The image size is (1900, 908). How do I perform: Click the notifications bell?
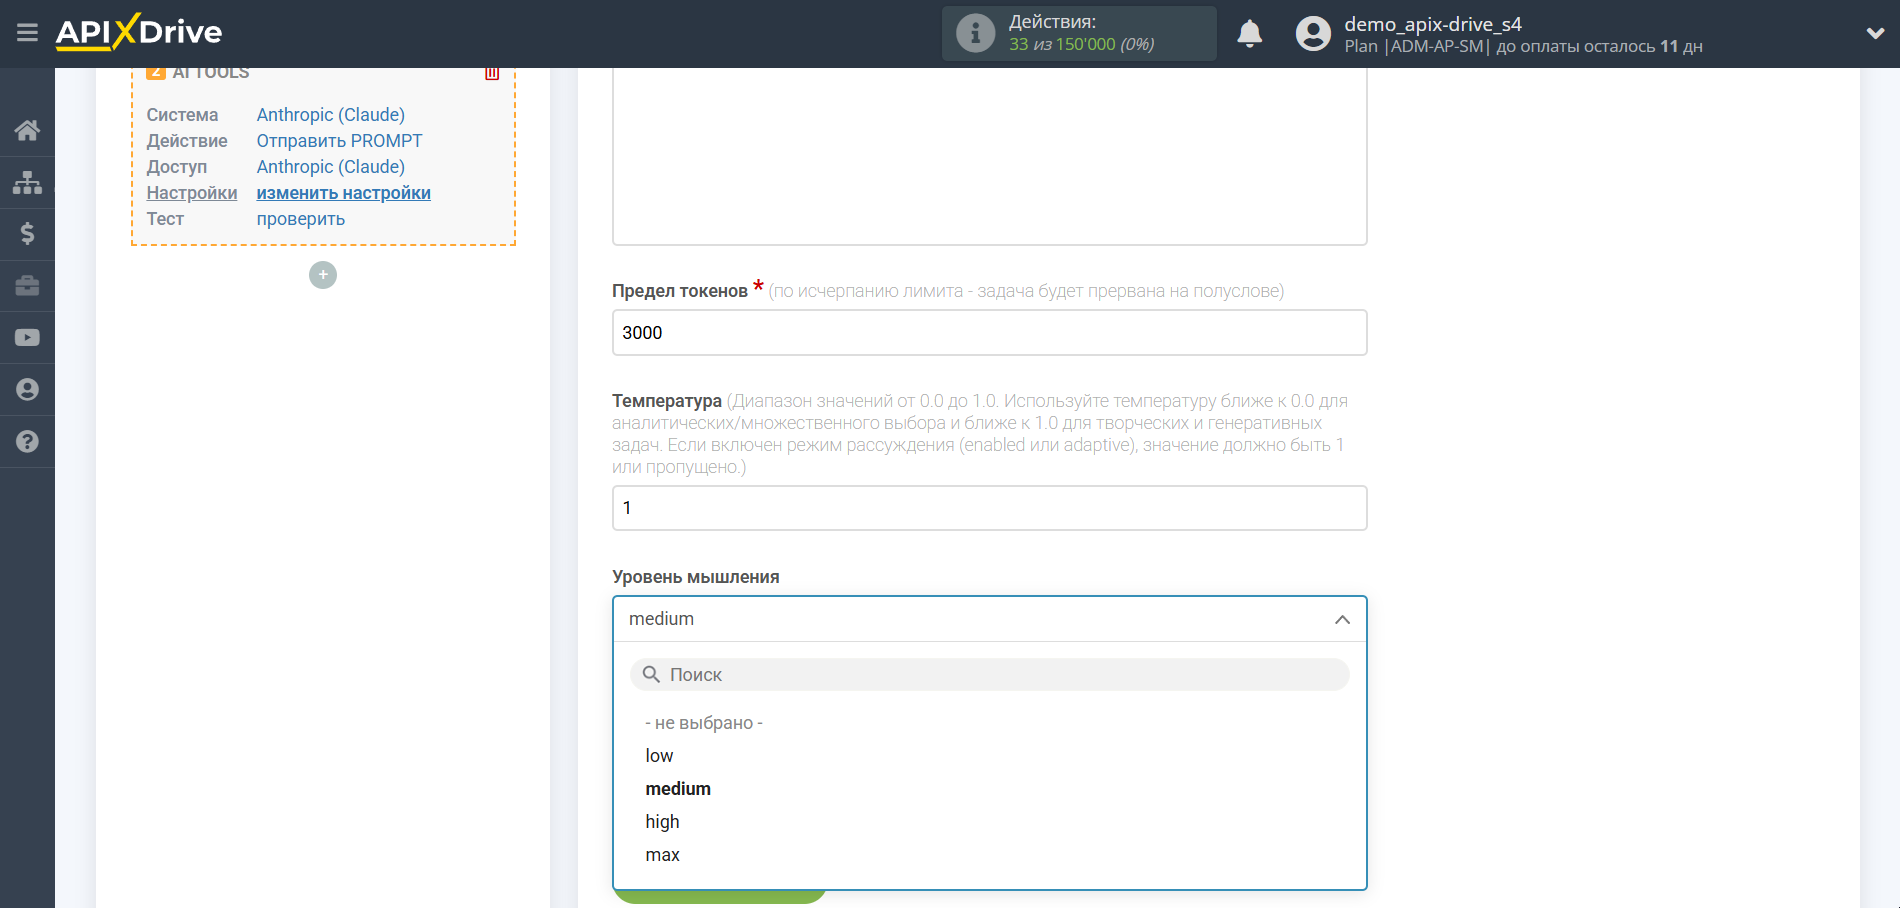[x=1249, y=34]
